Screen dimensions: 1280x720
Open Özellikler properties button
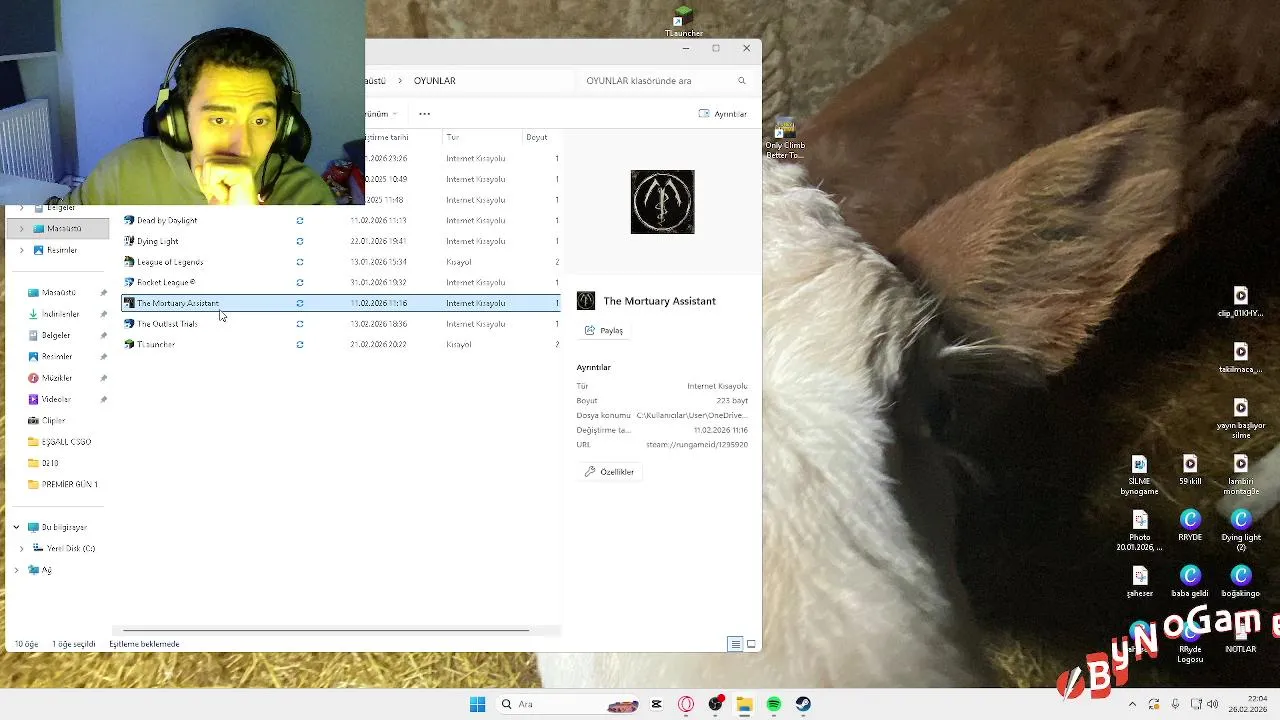tap(610, 472)
